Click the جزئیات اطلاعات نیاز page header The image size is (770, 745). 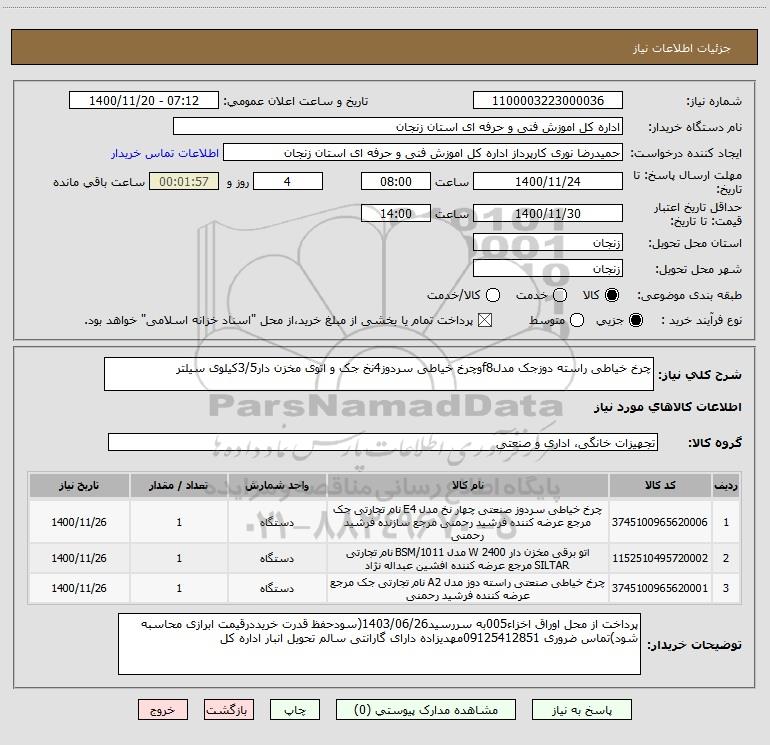coord(681,48)
